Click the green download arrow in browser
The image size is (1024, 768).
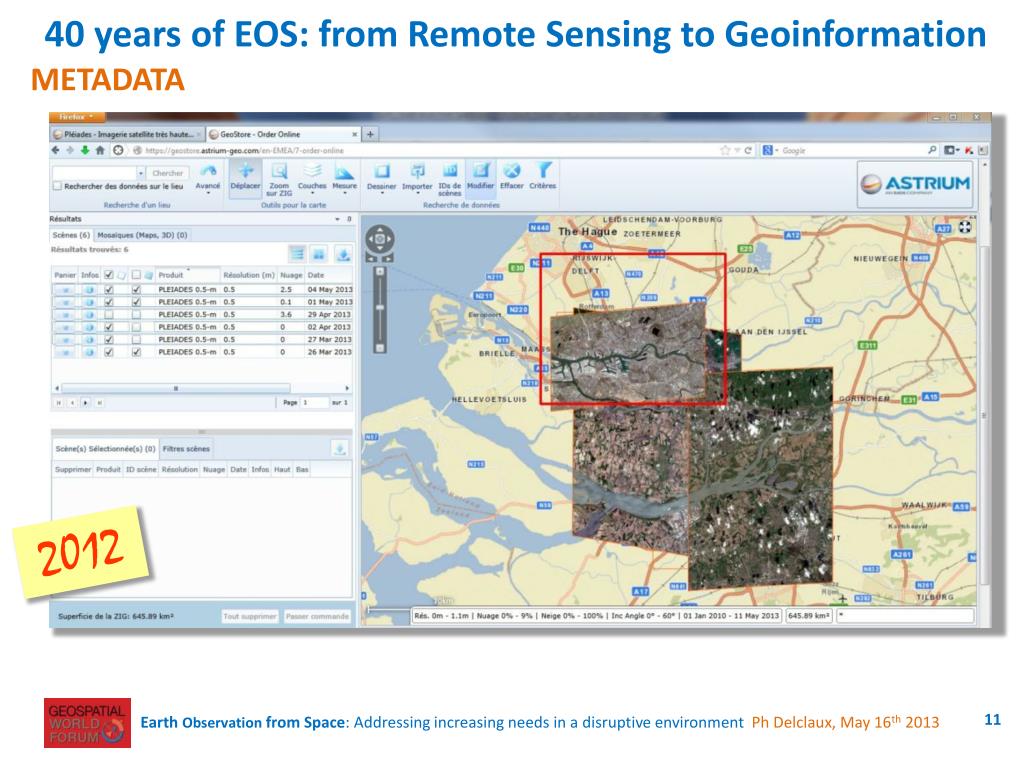click(85, 150)
